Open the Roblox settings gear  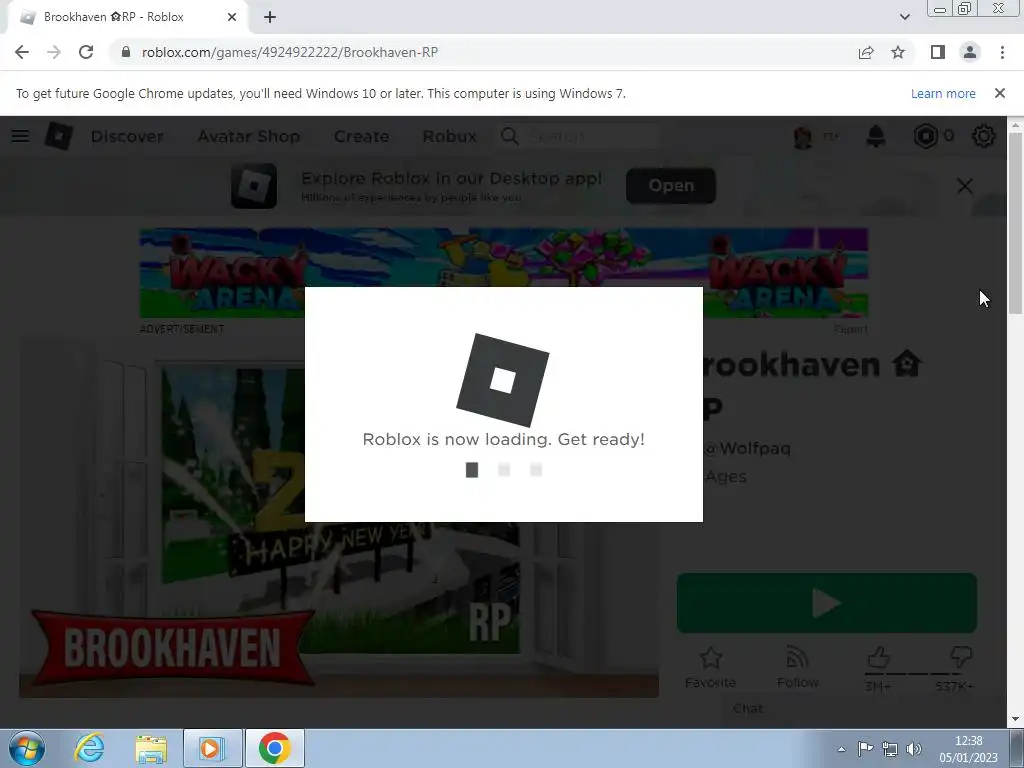(x=984, y=136)
